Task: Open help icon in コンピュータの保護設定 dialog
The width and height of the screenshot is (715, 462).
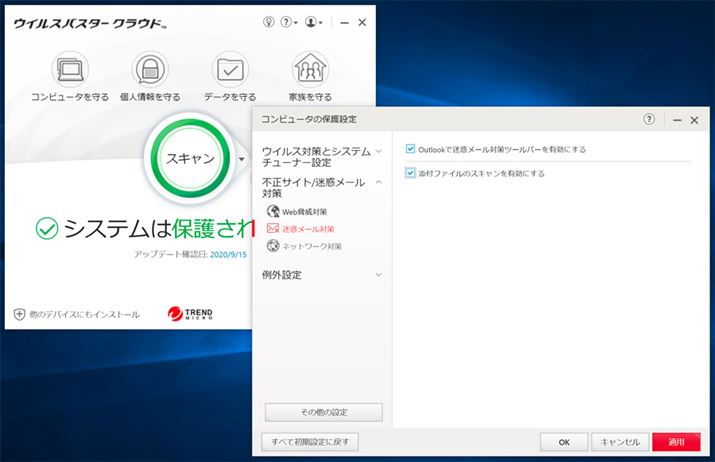Action: [x=648, y=119]
